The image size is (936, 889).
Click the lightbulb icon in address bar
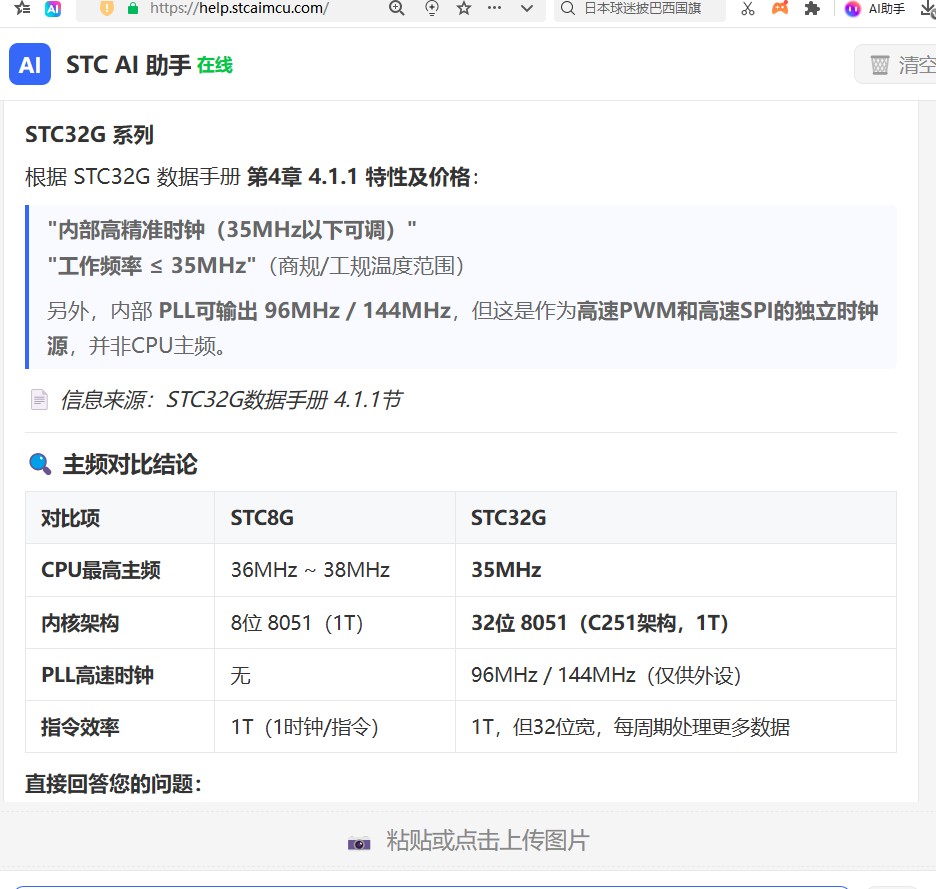[432, 8]
